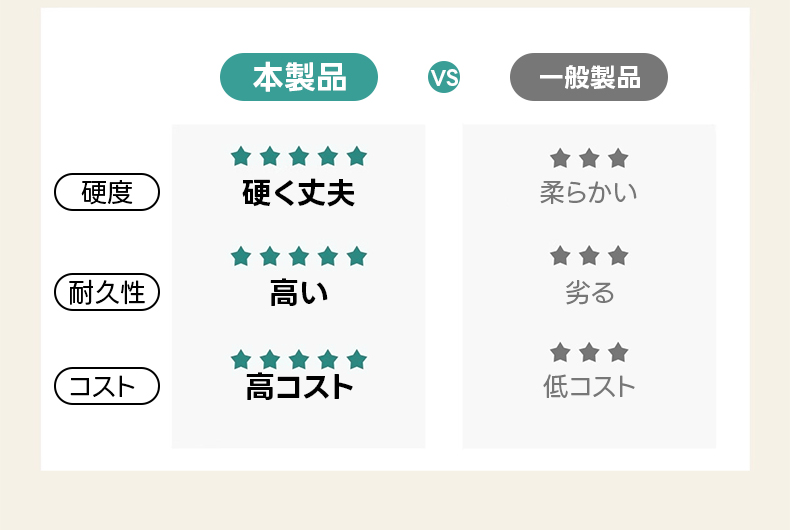Click first green star above 硬く丈夫
This screenshot has width=790, height=530.
click(x=240, y=156)
